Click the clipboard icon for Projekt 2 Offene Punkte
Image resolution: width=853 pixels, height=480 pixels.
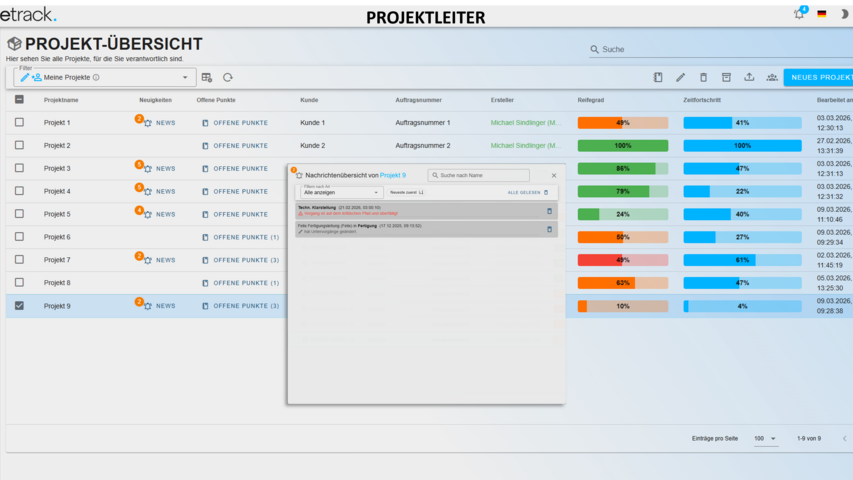[205, 146]
